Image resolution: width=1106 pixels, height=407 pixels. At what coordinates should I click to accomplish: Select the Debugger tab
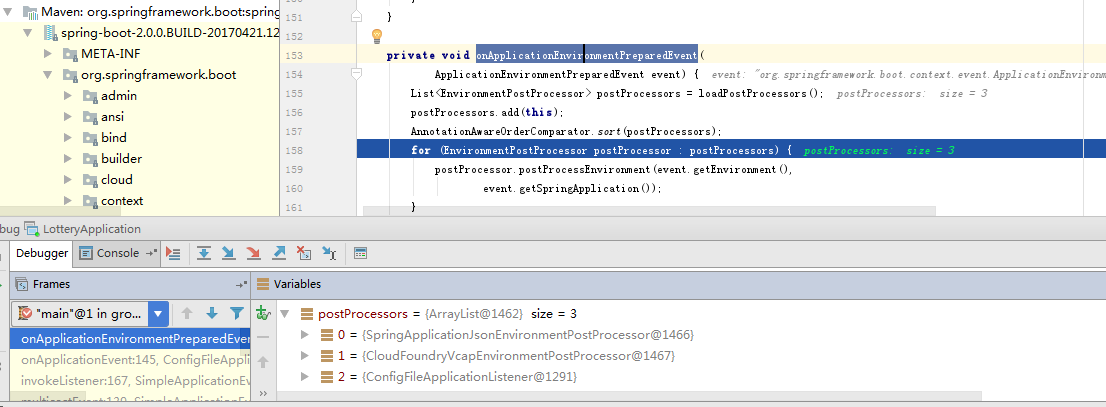tap(42, 254)
